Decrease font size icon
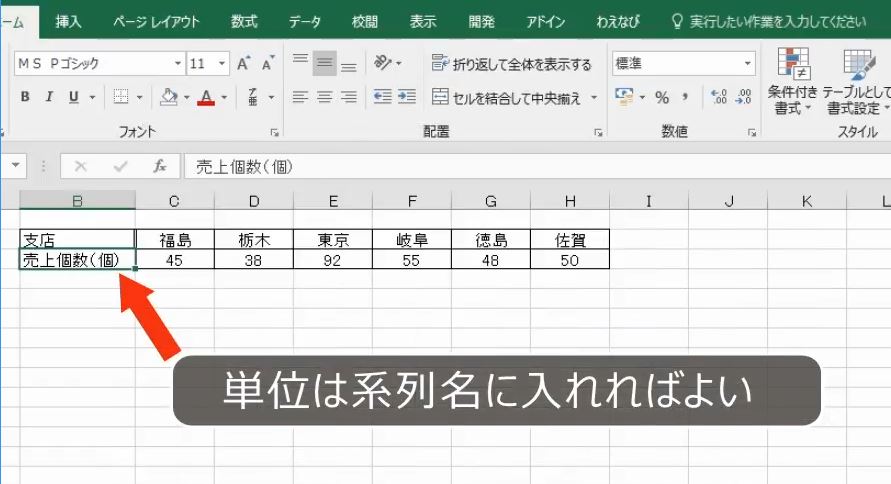The width and height of the screenshot is (891, 484). coord(268,64)
